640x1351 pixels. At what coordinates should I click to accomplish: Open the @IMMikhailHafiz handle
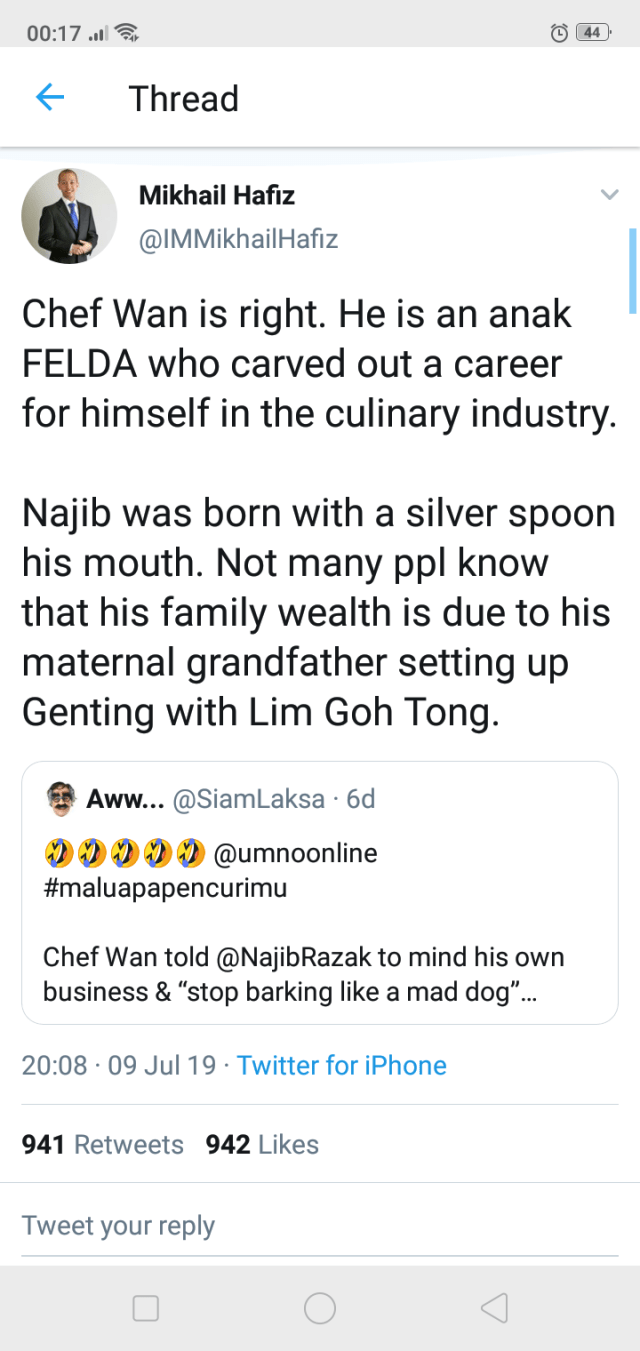tap(238, 239)
